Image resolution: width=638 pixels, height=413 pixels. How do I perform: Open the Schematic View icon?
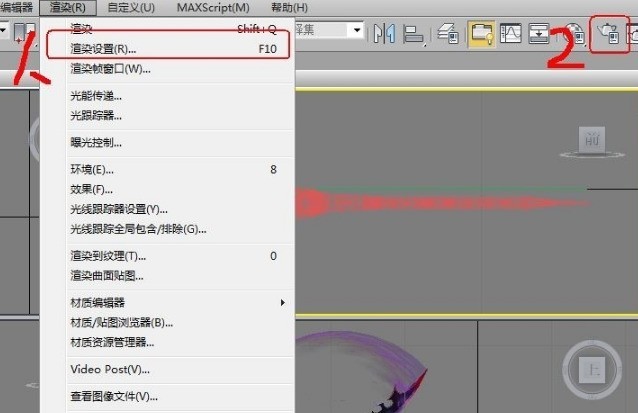pyautogui.click(x=539, y=32)
